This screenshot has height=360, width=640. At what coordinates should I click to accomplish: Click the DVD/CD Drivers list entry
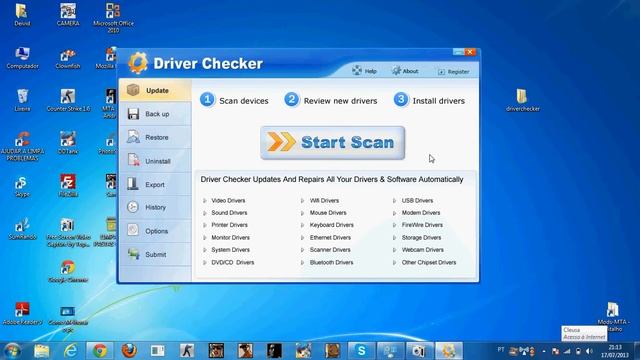coord(229,262)
